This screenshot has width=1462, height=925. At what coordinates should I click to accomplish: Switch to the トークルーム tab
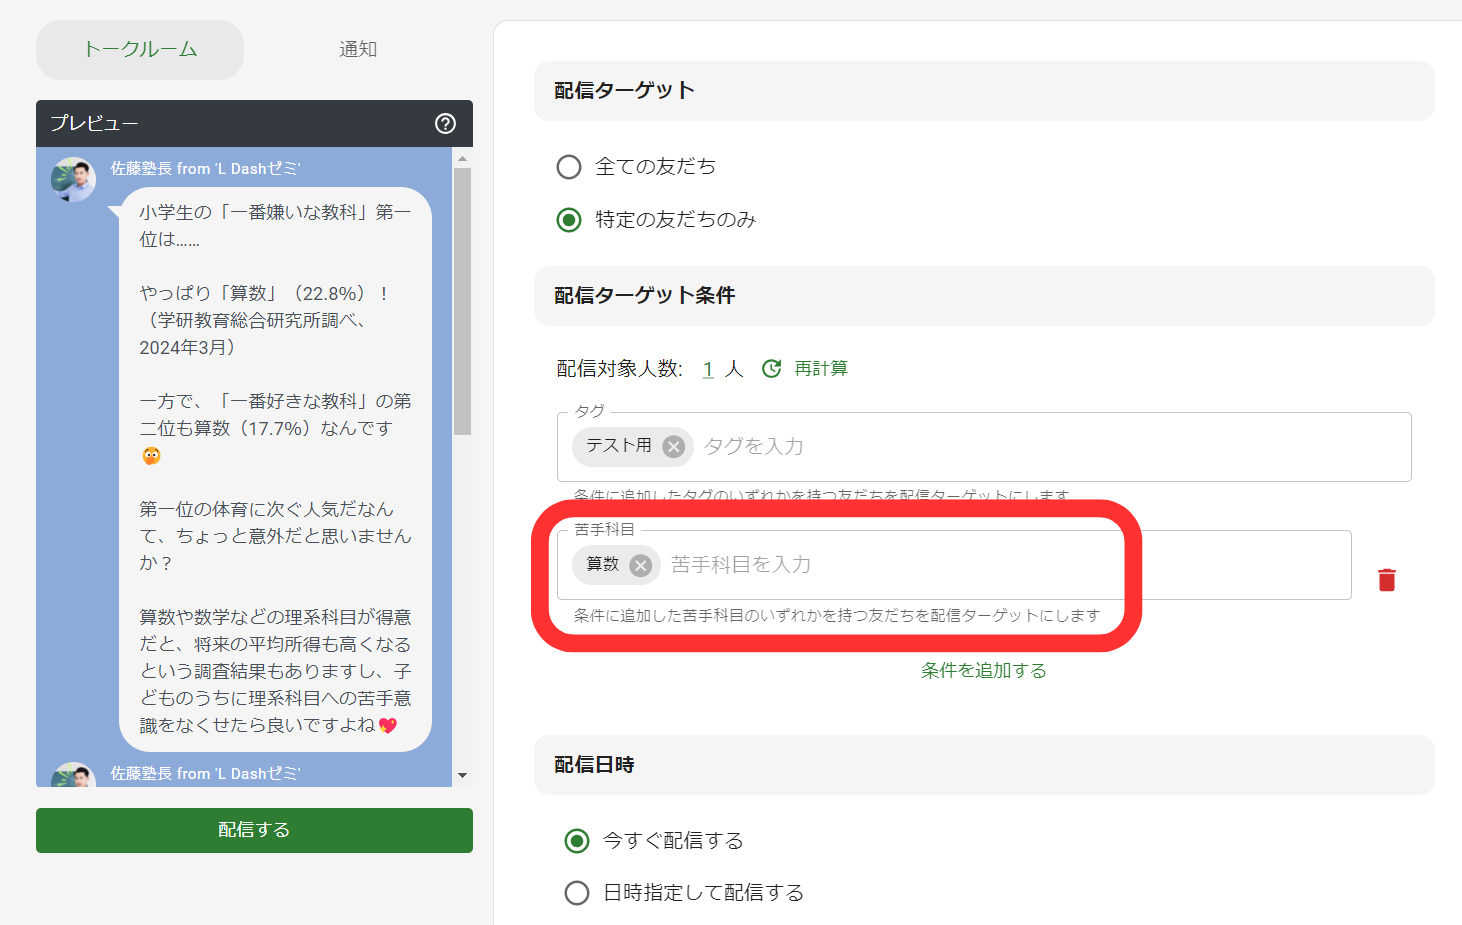click(139, 49)
